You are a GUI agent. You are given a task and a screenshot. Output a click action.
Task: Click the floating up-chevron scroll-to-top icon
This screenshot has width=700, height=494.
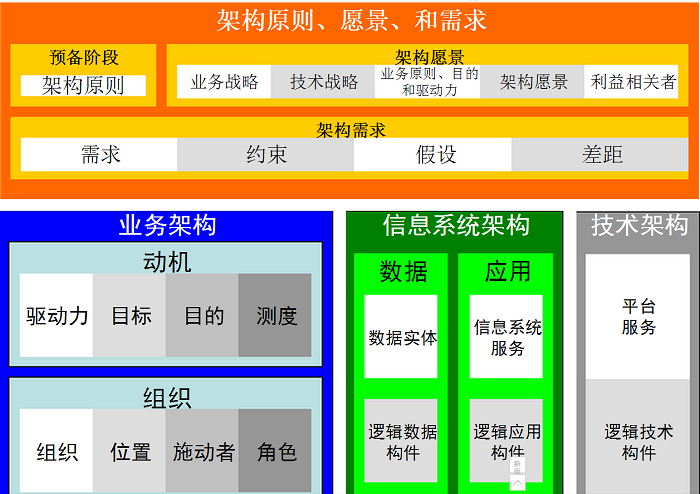point(517,482)
